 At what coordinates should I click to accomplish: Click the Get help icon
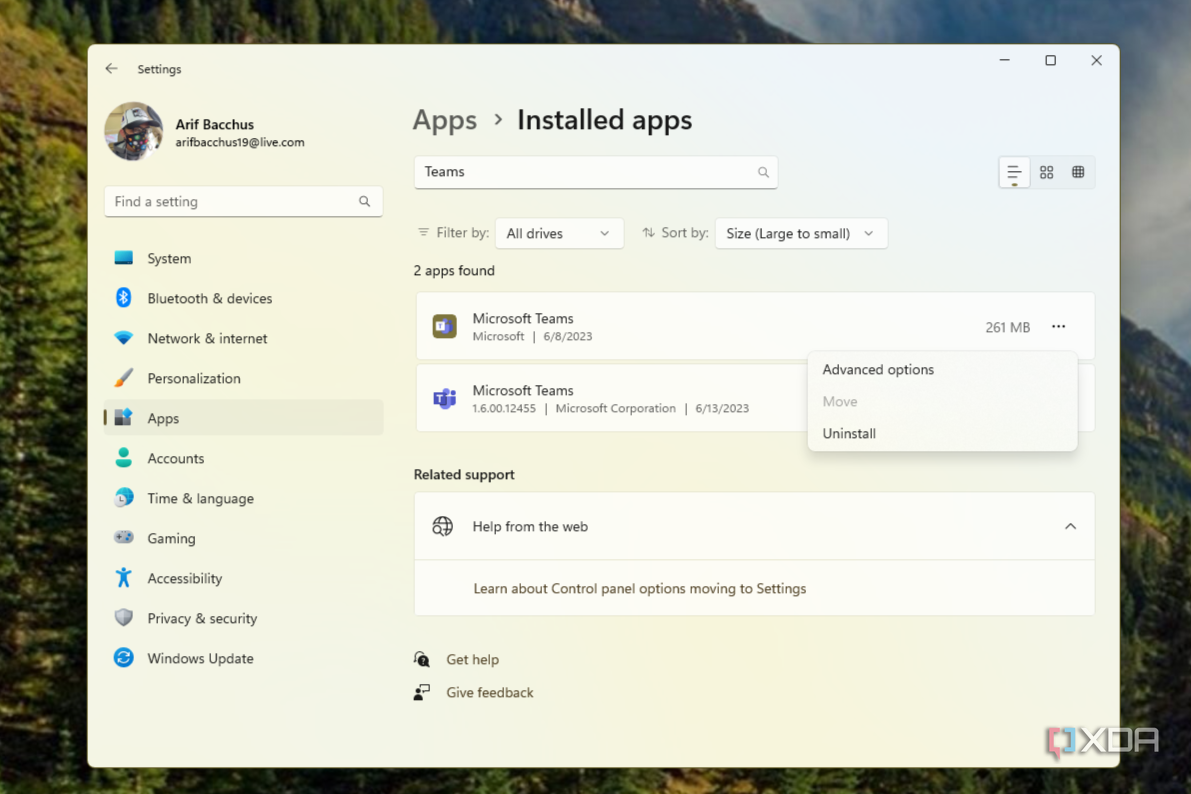pos(421,659)
